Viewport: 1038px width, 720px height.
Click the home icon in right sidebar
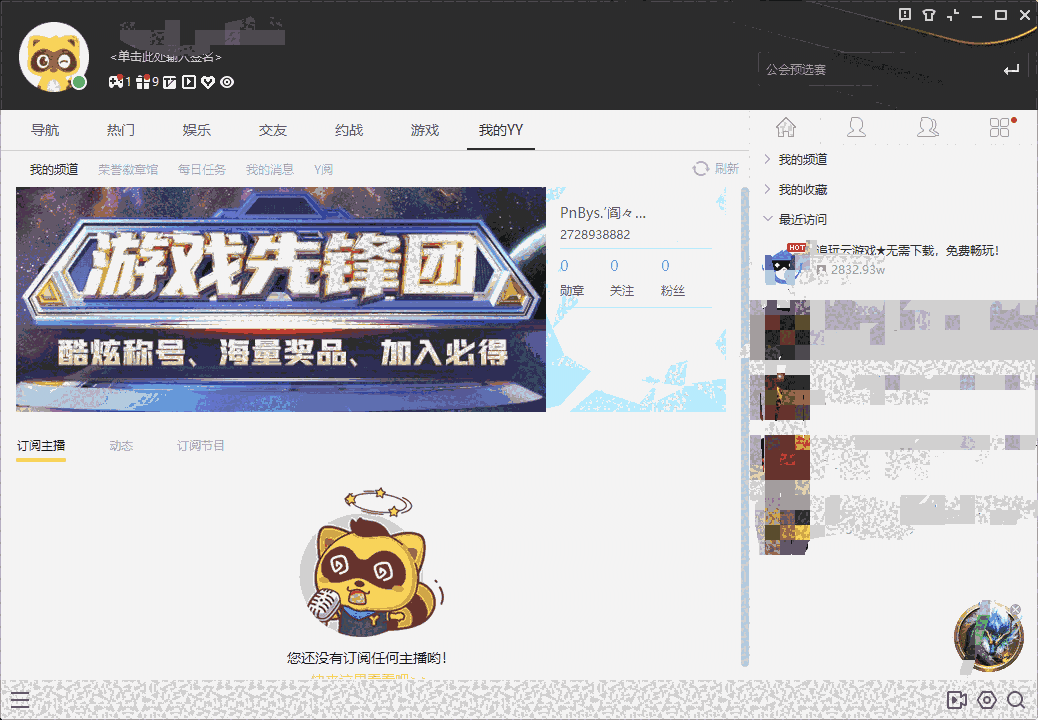tap(786, 128)
